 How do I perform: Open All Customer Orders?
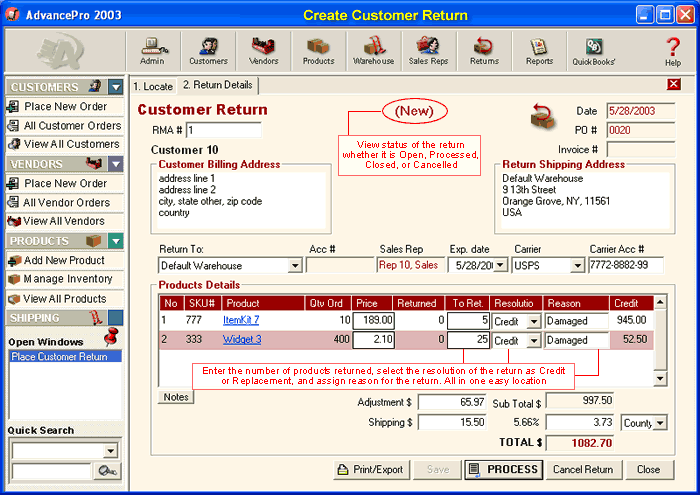coord(65,125)
